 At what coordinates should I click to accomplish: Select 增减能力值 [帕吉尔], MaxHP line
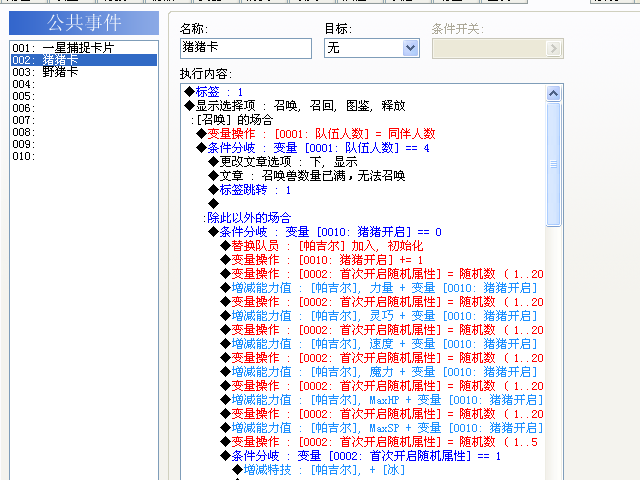[x=382, y=400]
